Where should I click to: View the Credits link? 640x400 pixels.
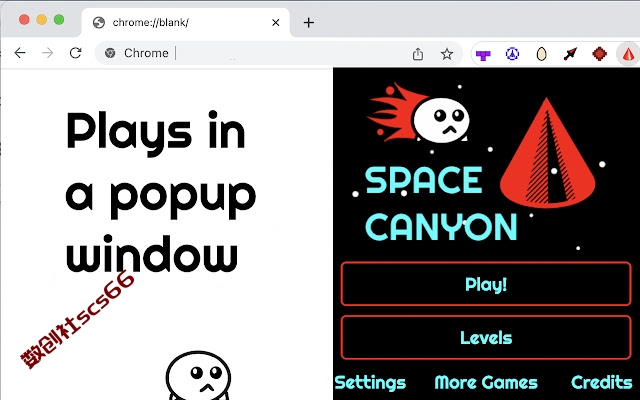coord(602,382)
